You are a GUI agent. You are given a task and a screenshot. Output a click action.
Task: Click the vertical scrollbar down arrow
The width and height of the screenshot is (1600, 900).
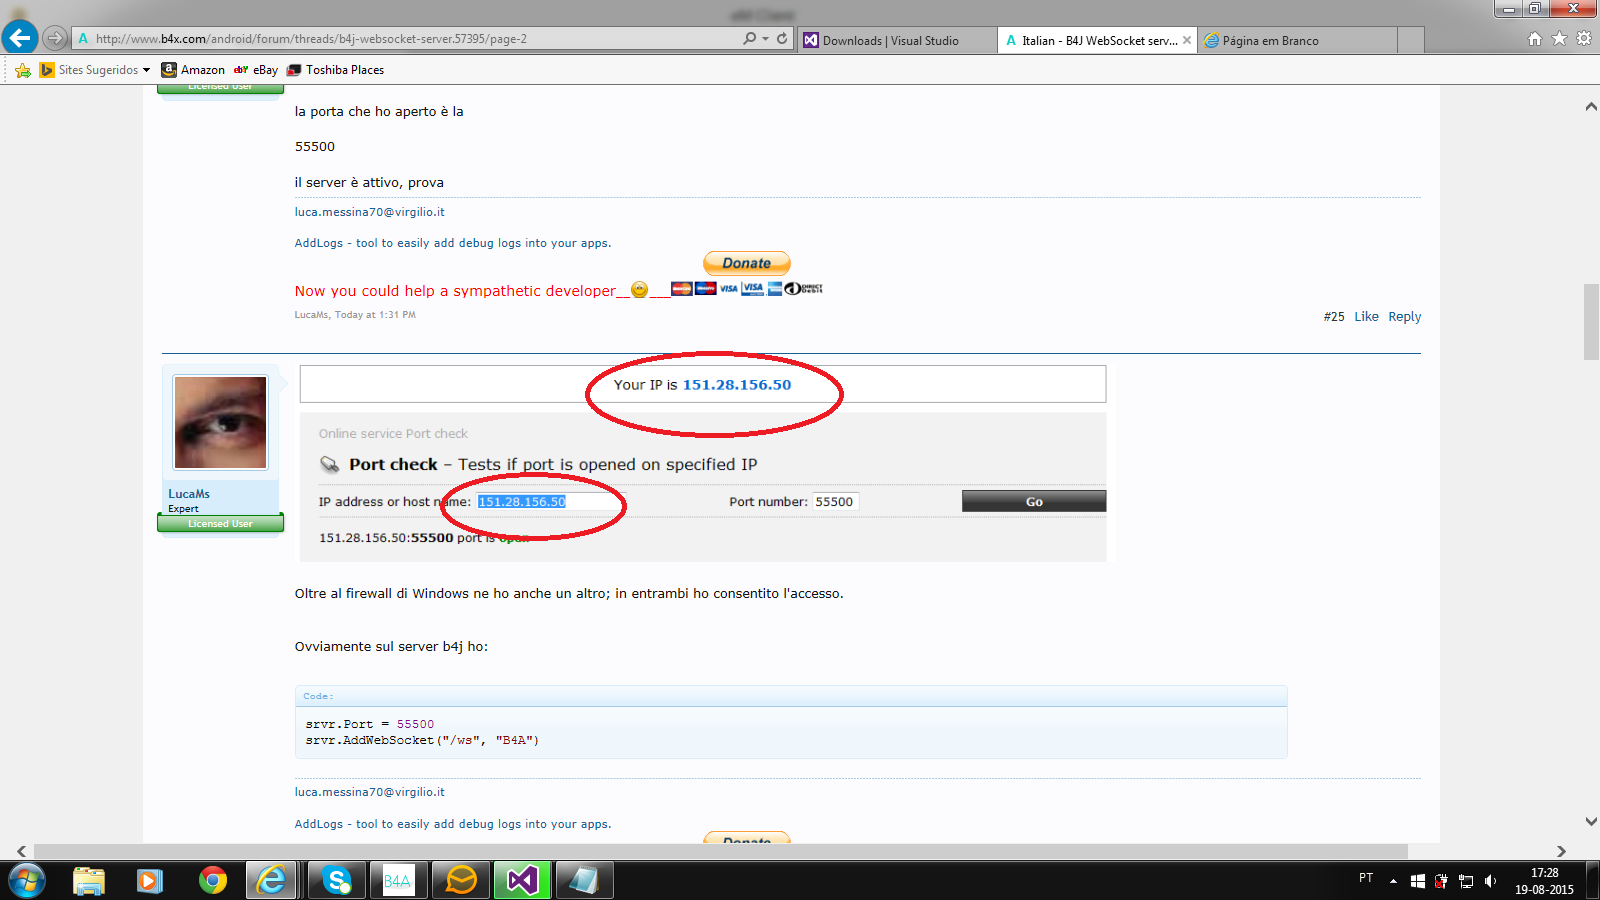click(1591, 821)
